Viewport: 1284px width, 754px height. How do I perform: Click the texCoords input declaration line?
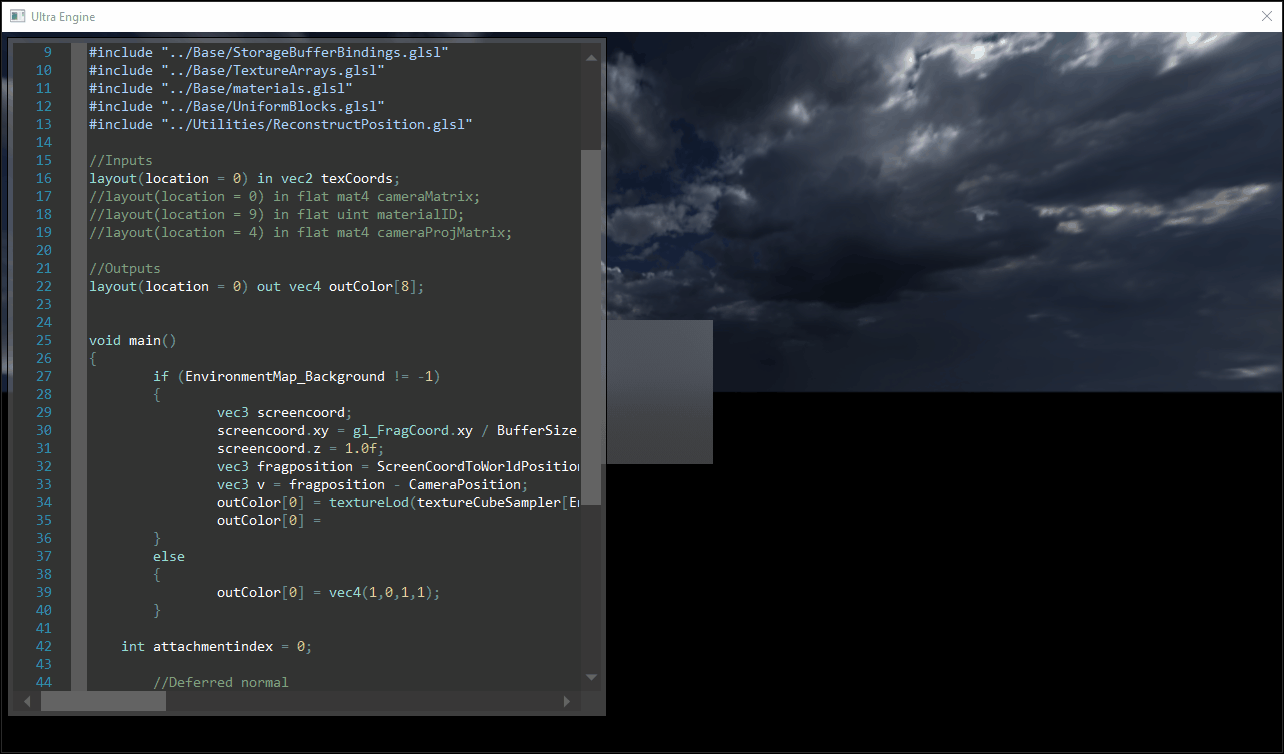[244, 179]
